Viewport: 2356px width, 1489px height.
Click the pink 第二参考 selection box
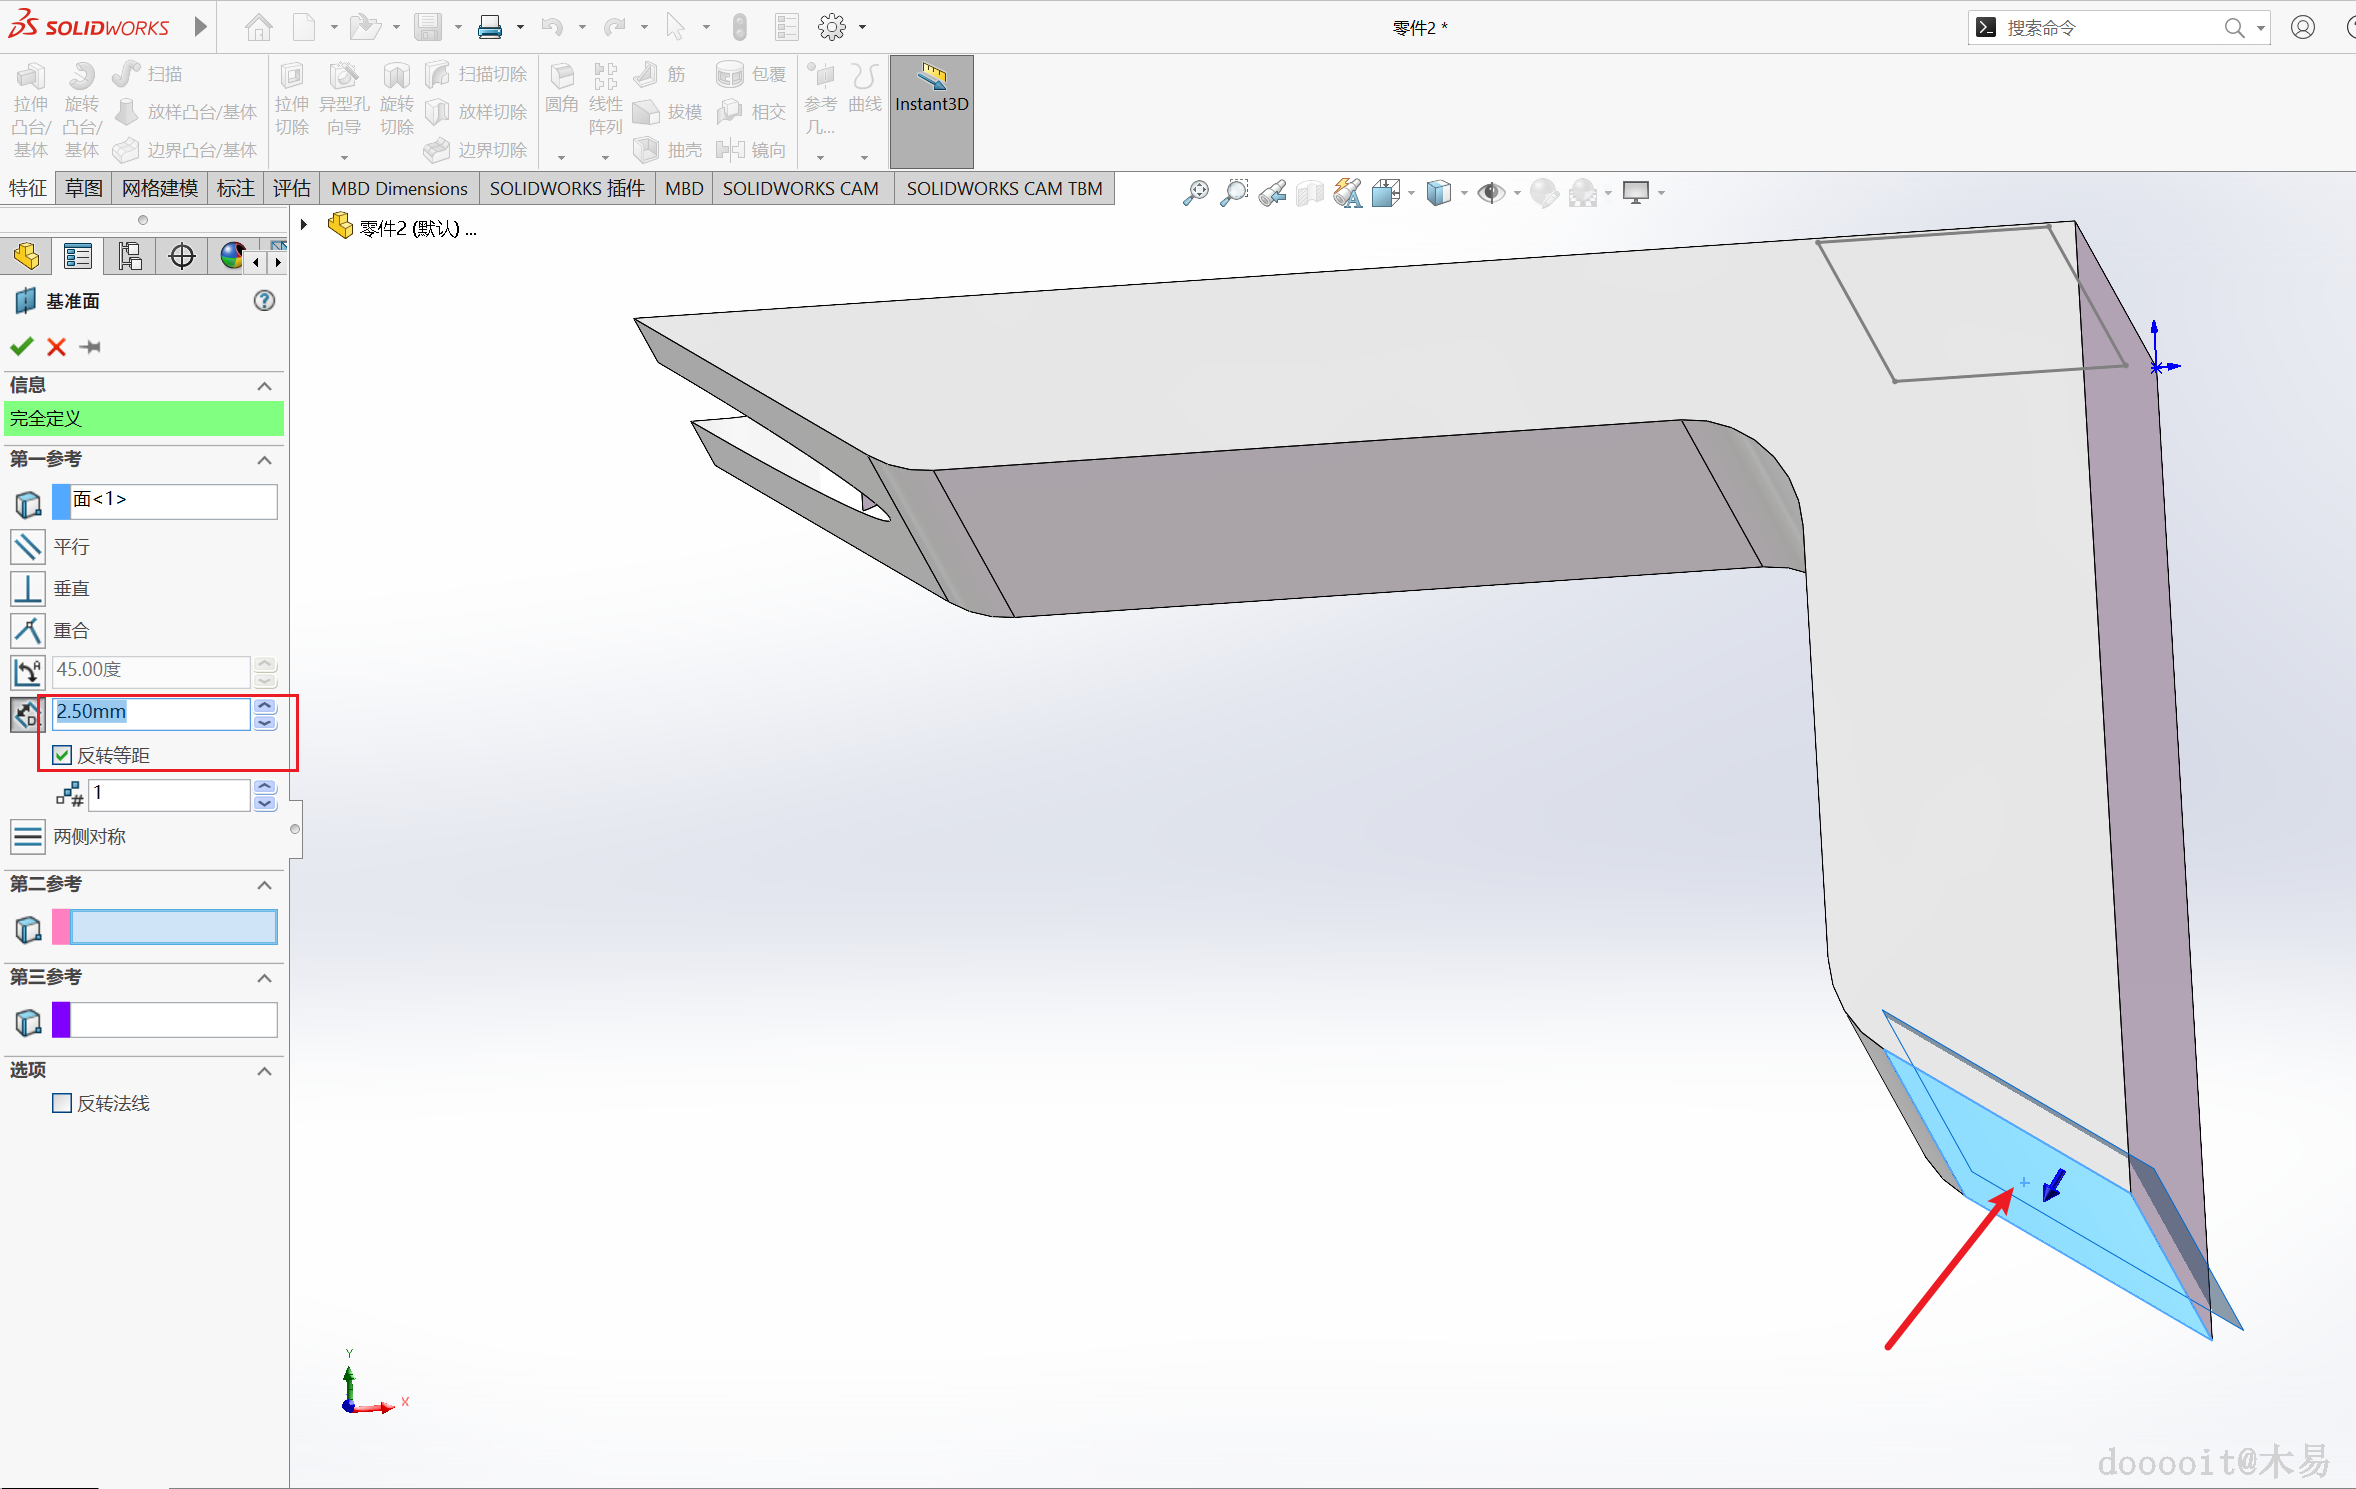click(173, 928)
